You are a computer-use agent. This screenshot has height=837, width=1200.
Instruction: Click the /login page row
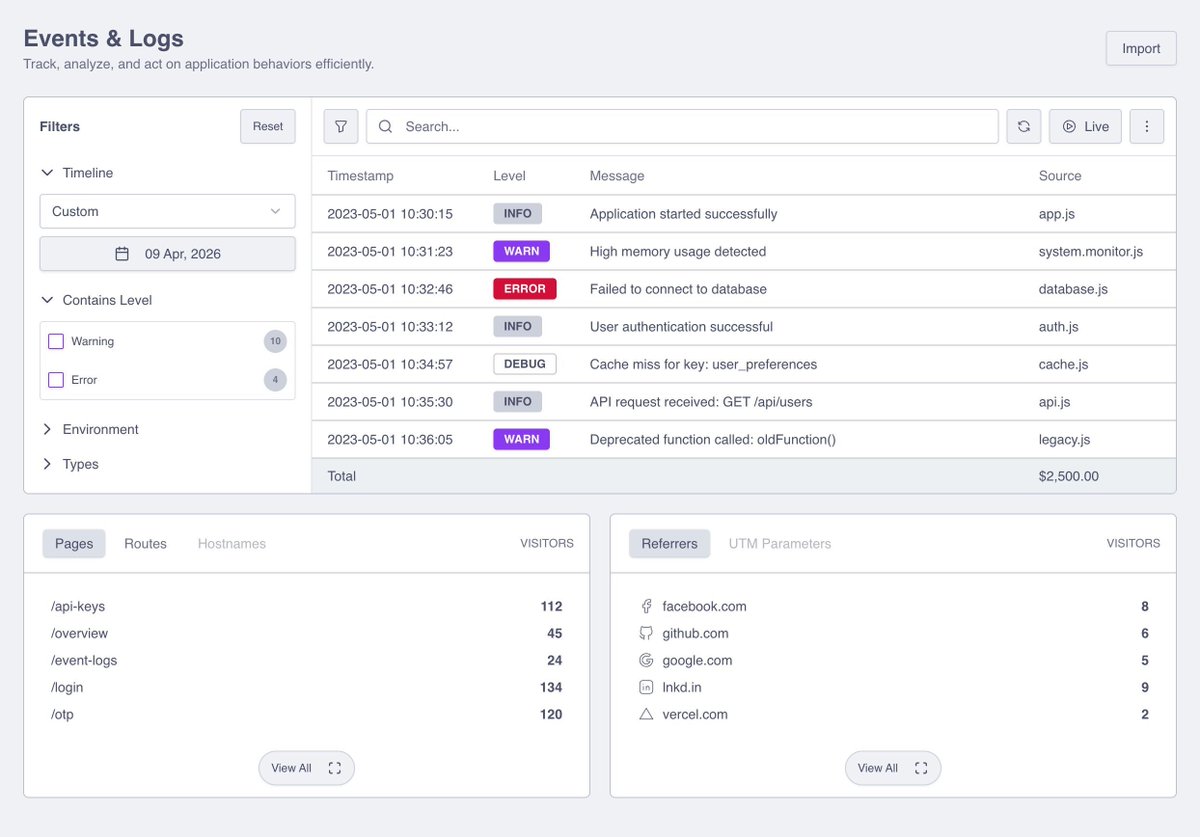pos(306,687)
